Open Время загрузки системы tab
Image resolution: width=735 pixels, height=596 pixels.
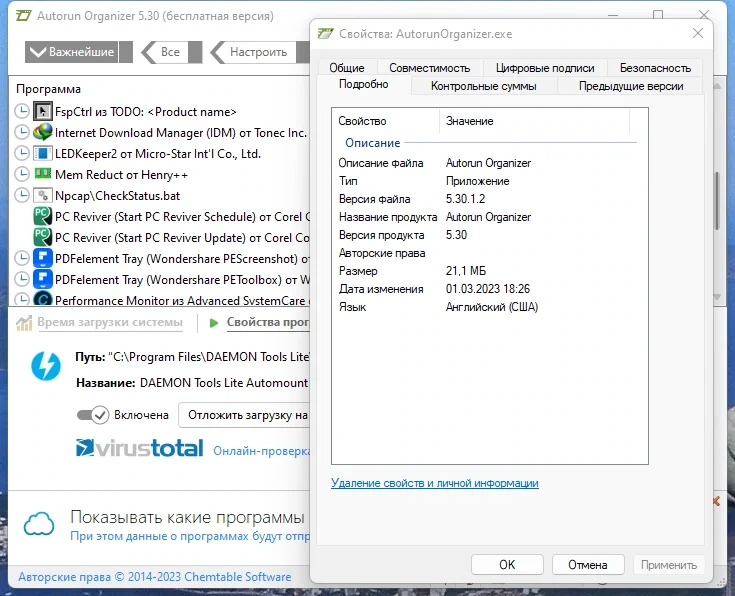[110, 322]
